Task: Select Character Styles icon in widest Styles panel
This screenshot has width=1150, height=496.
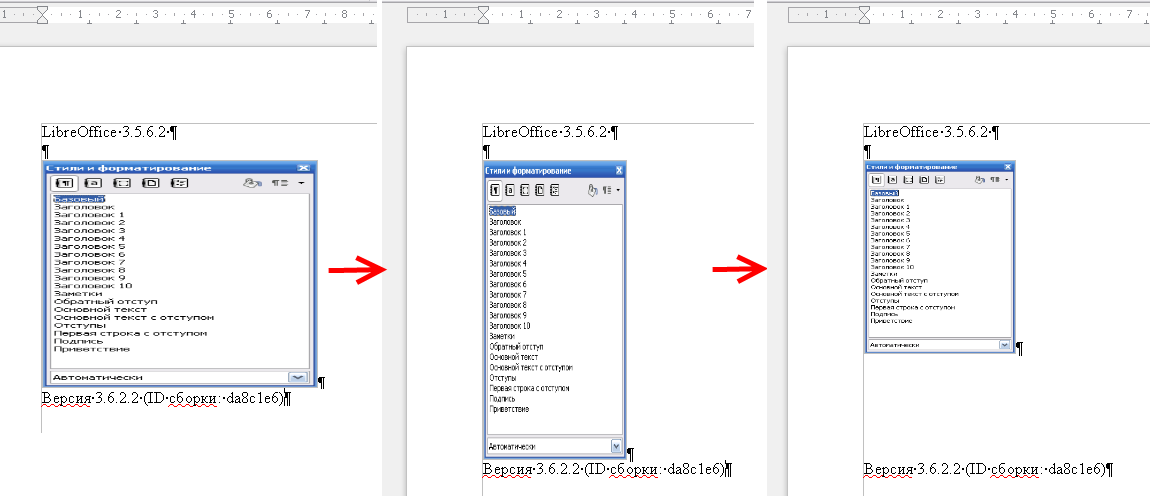Action: [93, 183]
